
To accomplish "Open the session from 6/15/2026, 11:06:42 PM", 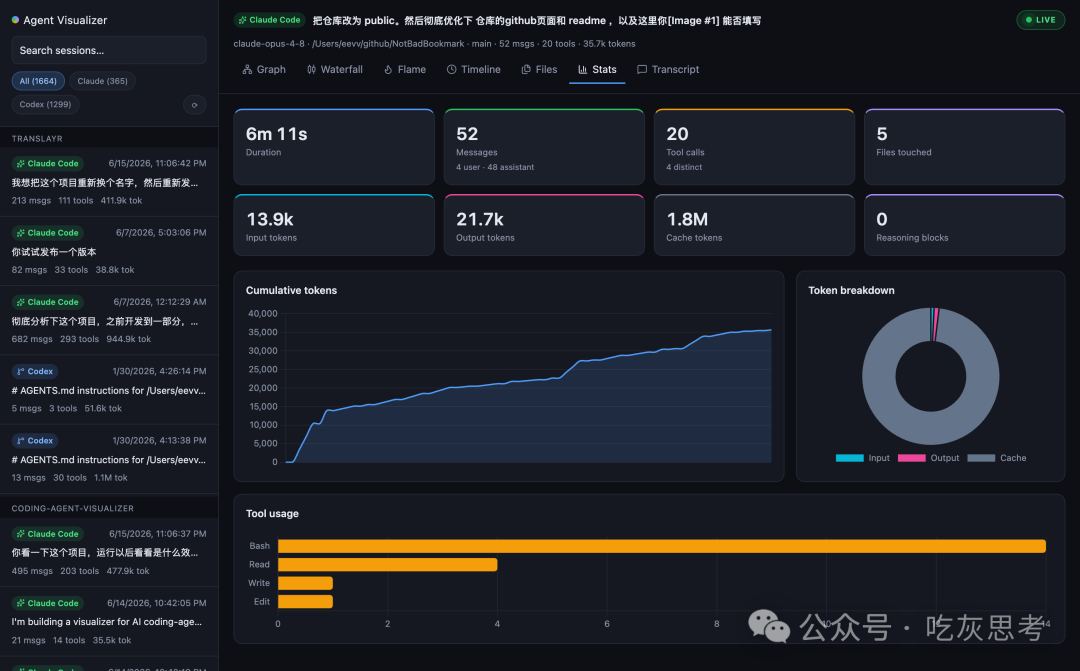I will pos(109,182).
